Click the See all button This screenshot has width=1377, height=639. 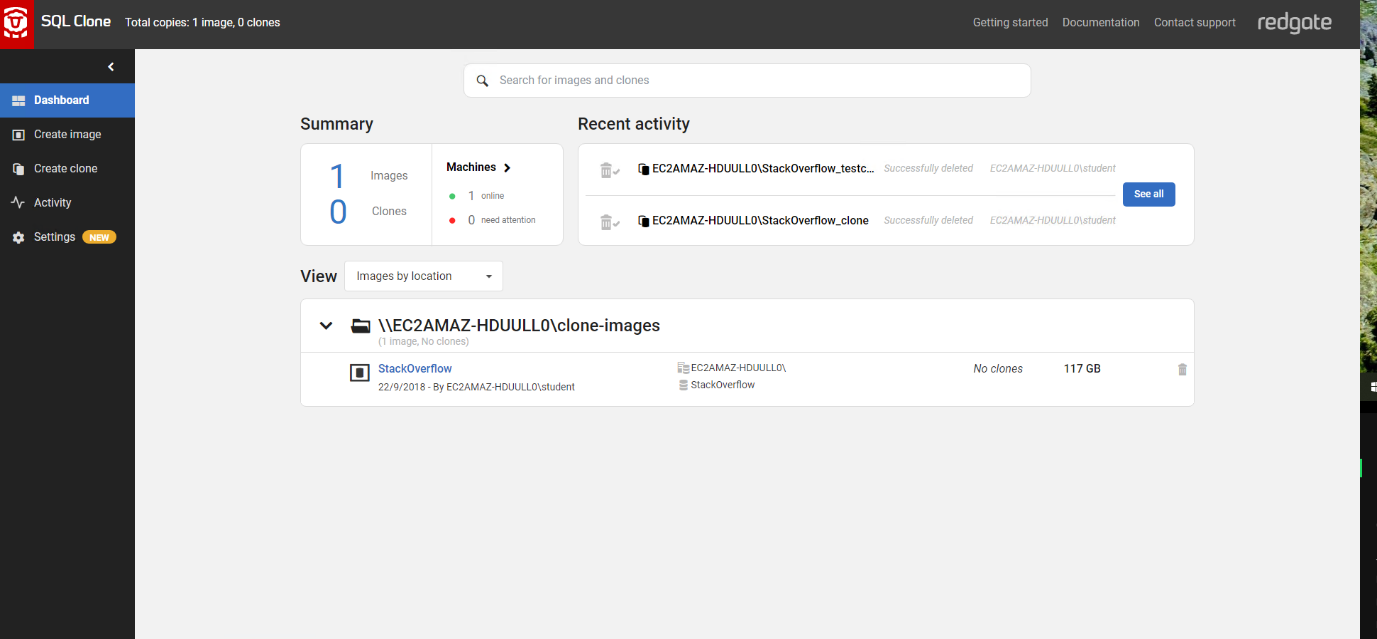click(x=1148, y=194)
